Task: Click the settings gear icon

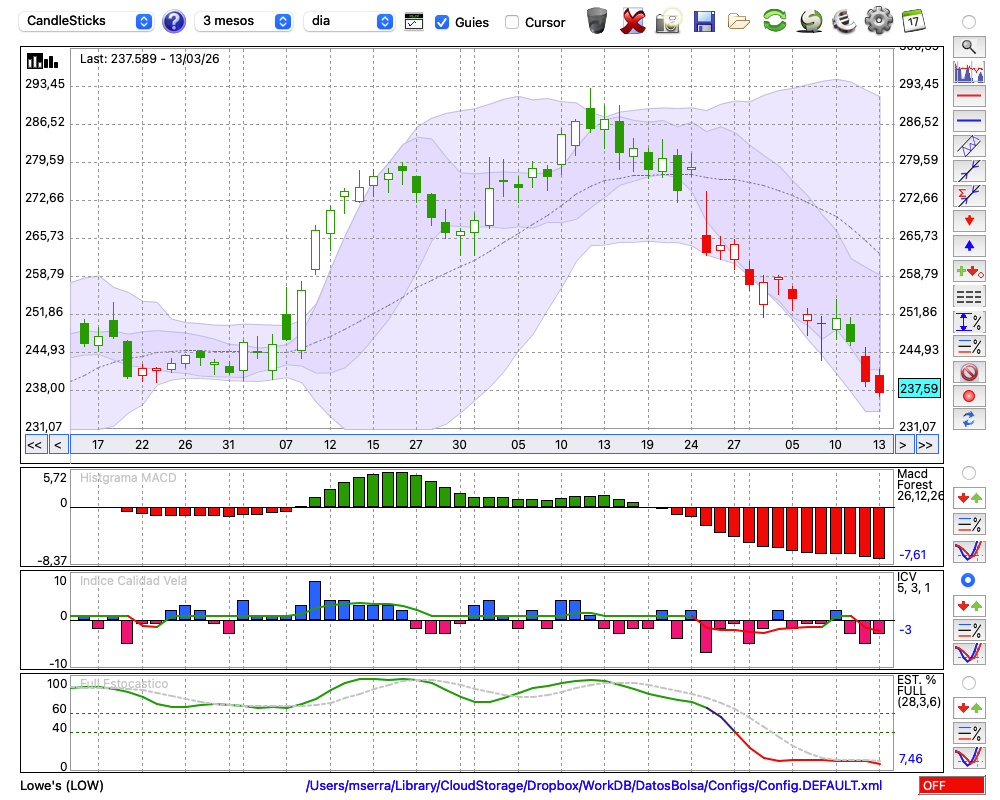Action: [878, 21]
